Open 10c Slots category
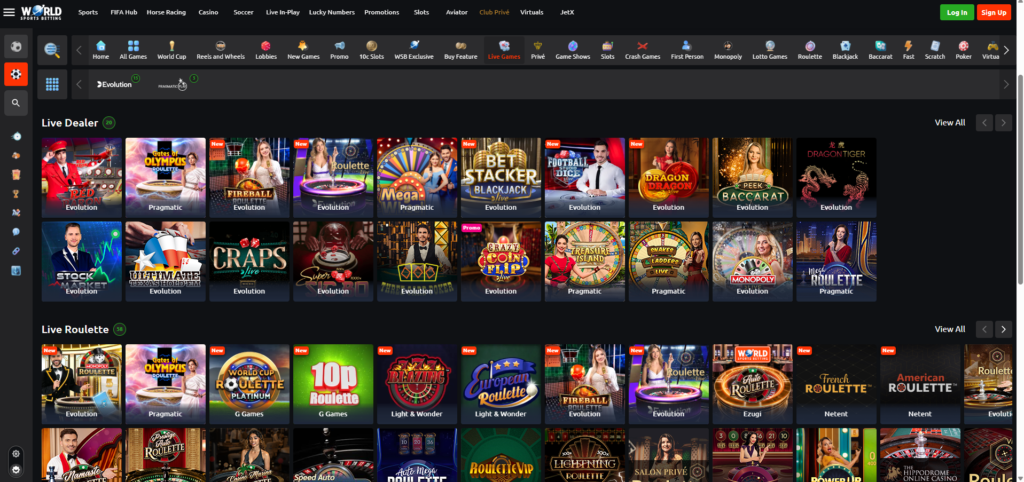The height and width of the screenshot is (482, 1024). tap(372, 50)
